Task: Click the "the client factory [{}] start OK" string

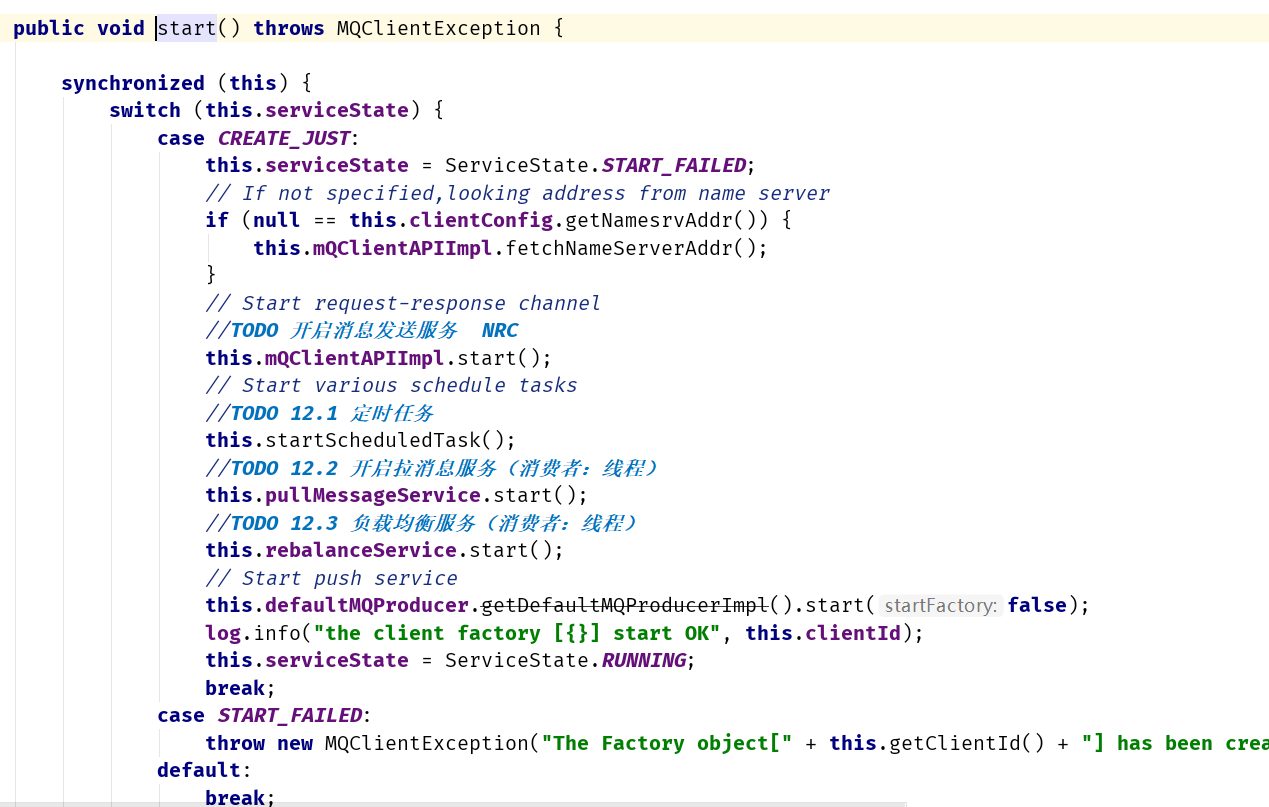Action: pos(517,633)
